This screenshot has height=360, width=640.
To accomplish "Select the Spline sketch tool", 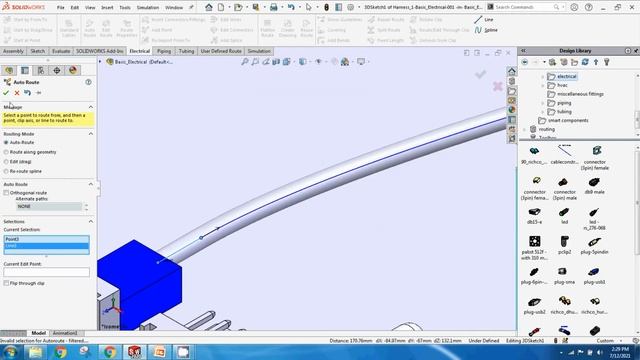I will point(486,30).
